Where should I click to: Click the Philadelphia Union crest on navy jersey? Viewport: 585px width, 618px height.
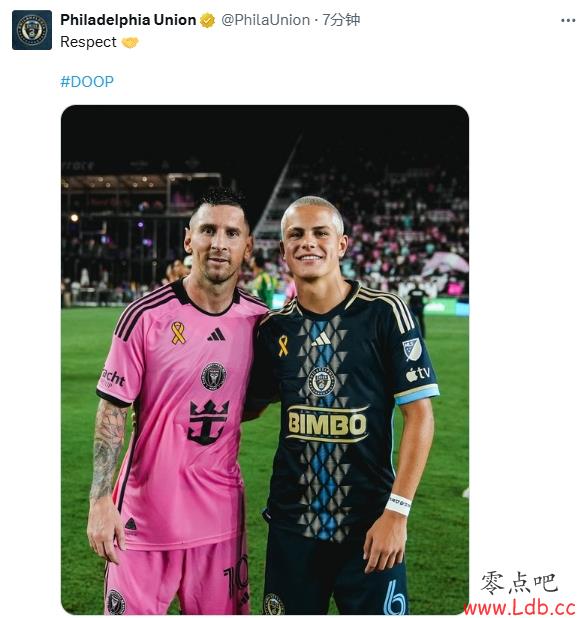(x=321, y=381)
